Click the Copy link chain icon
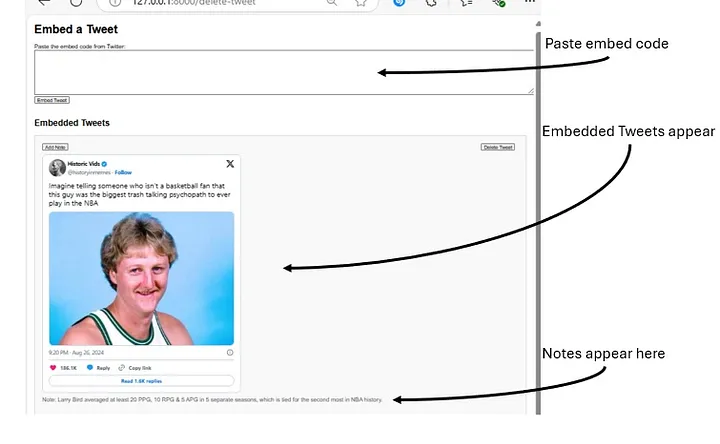The width and height of the screenshot is (720, 444). coord(122,368)
